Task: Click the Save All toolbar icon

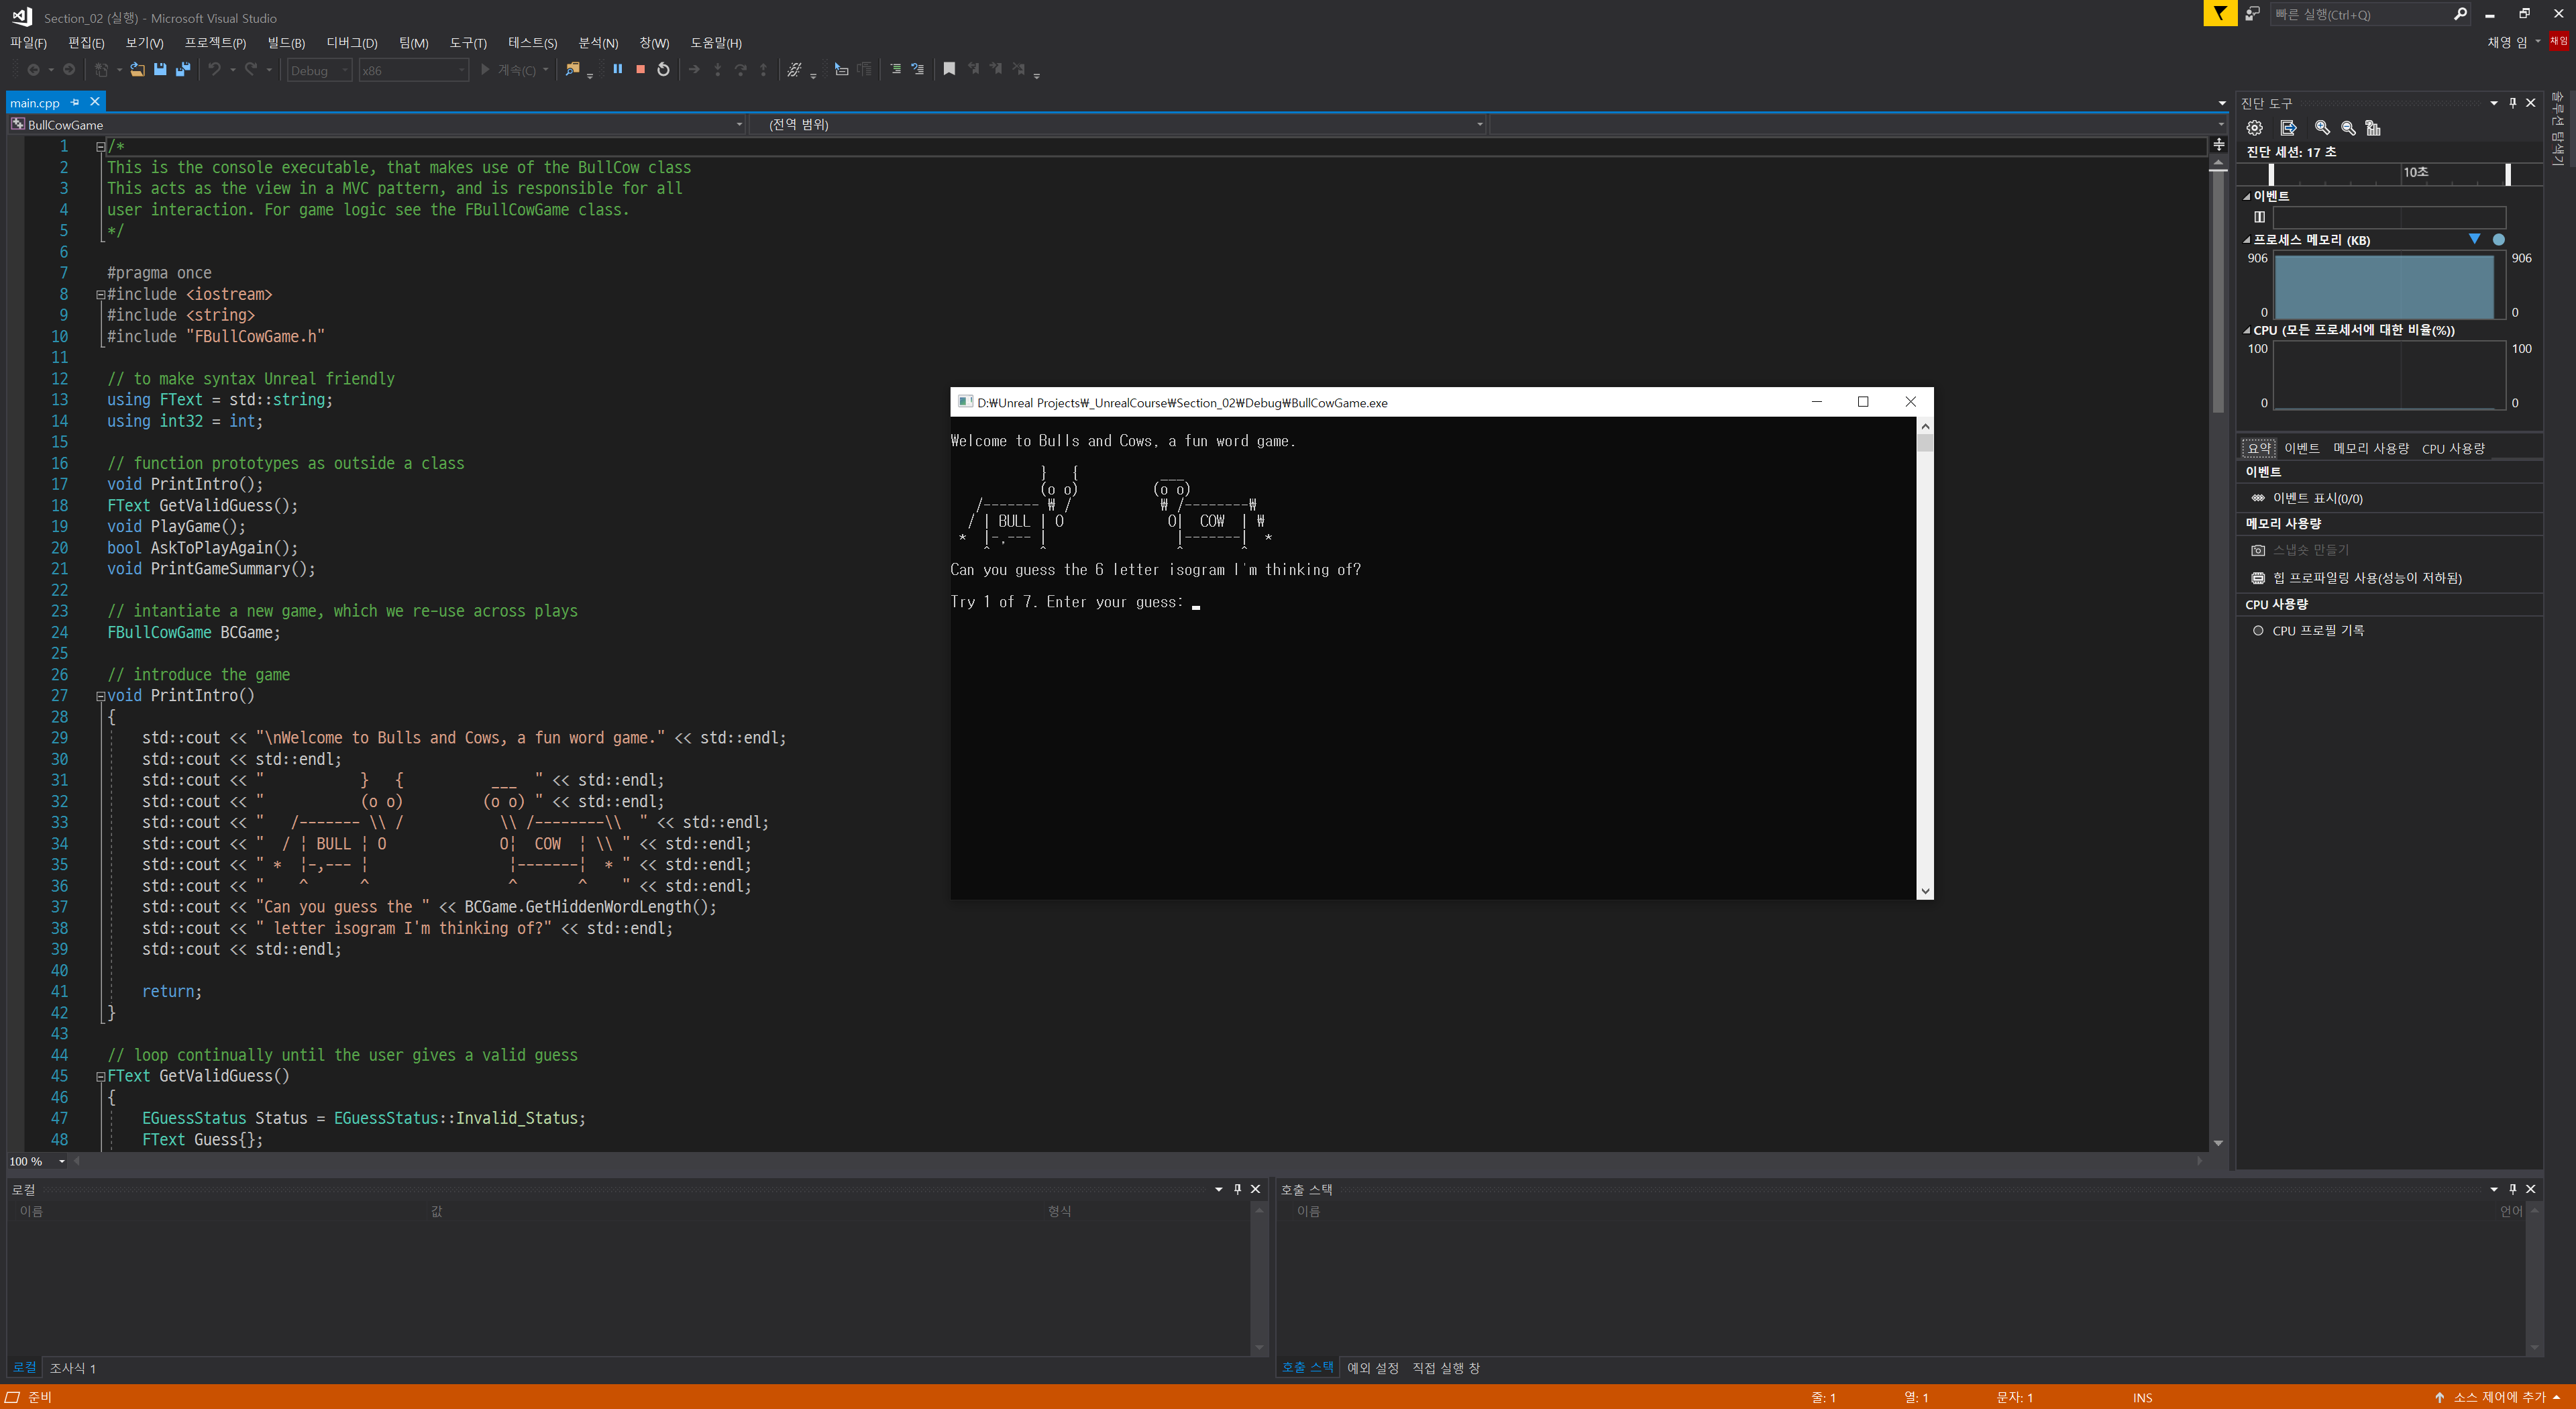Action: [183, 69]
